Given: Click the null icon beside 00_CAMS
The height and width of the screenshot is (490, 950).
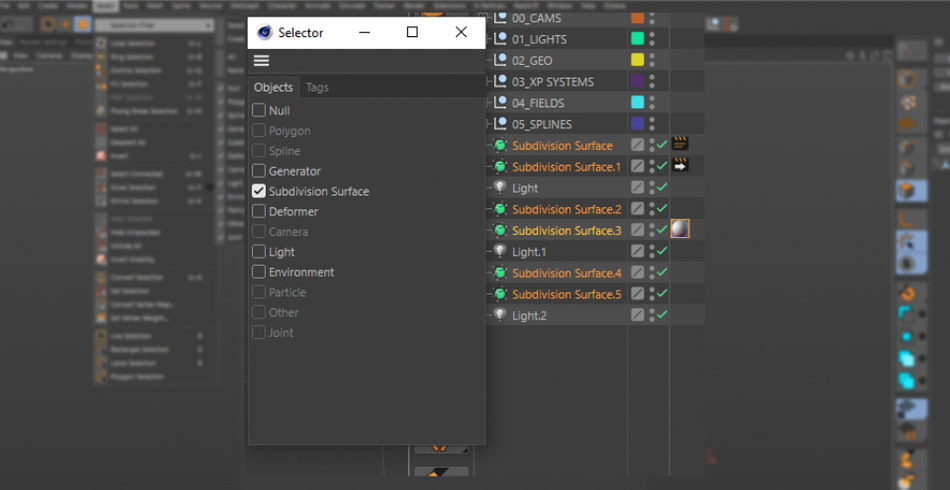Looking at the screenshot, I should tap(500, 18).
